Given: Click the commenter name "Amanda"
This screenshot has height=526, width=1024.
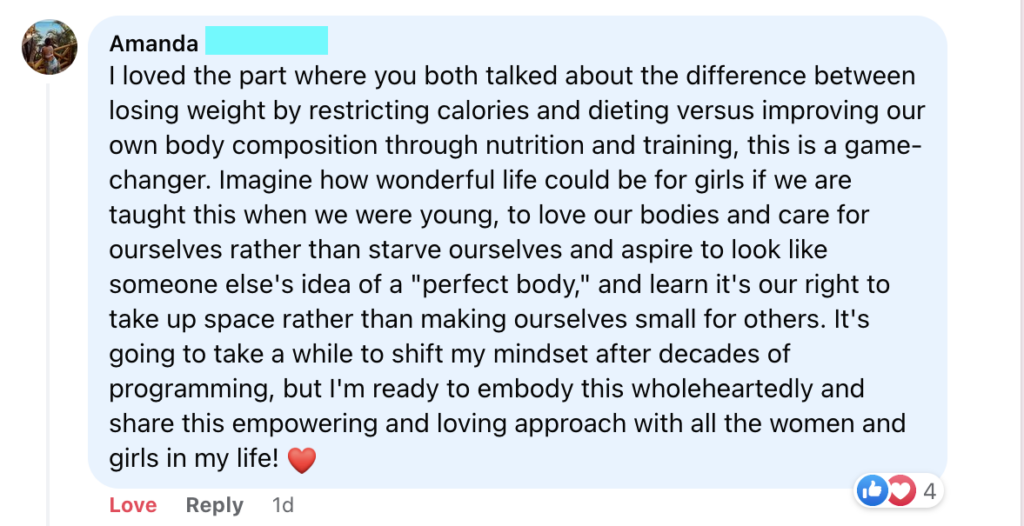Looking at the screenshot, I should coord(154,43).
